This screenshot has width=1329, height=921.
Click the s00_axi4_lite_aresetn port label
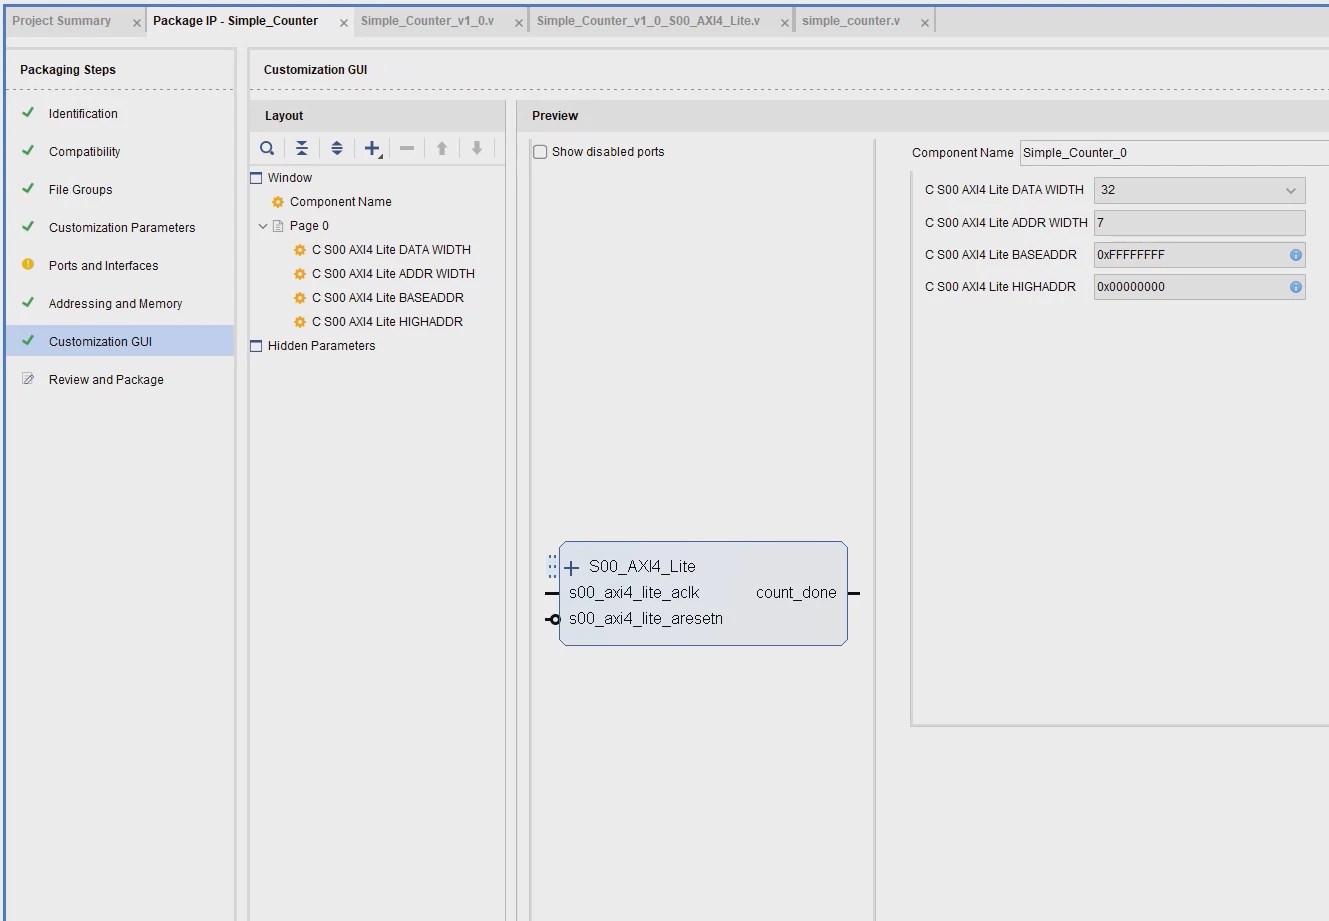[x=646, y=619]
